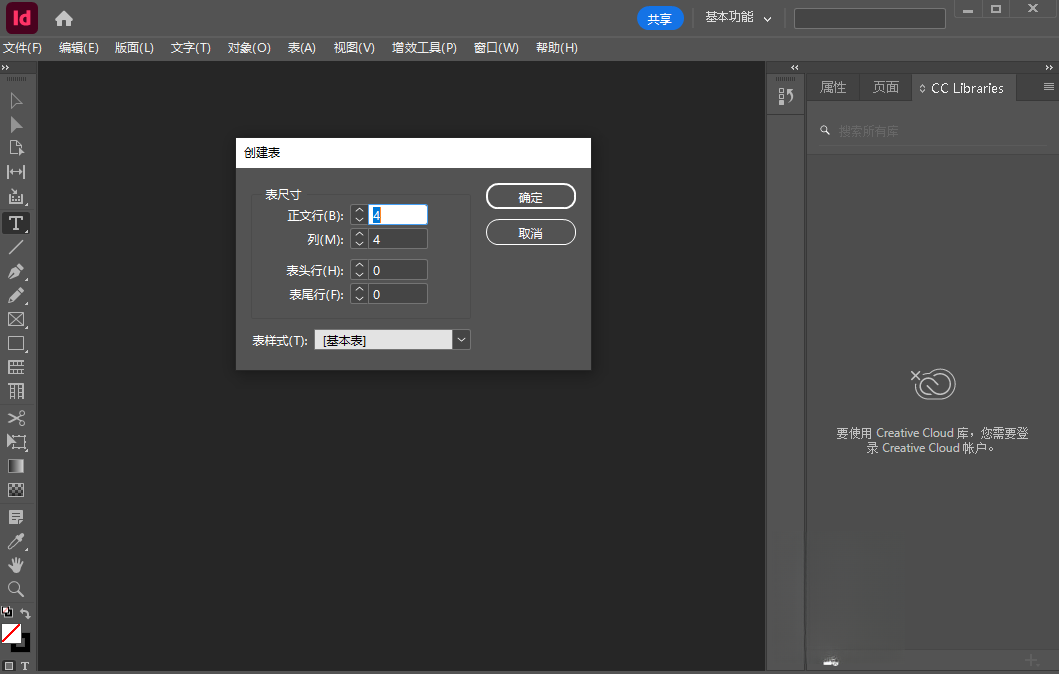The width and height of the screenshot is (1059, 674).
Task: Click the 列 value field
Action: click(x=398, y=239)
